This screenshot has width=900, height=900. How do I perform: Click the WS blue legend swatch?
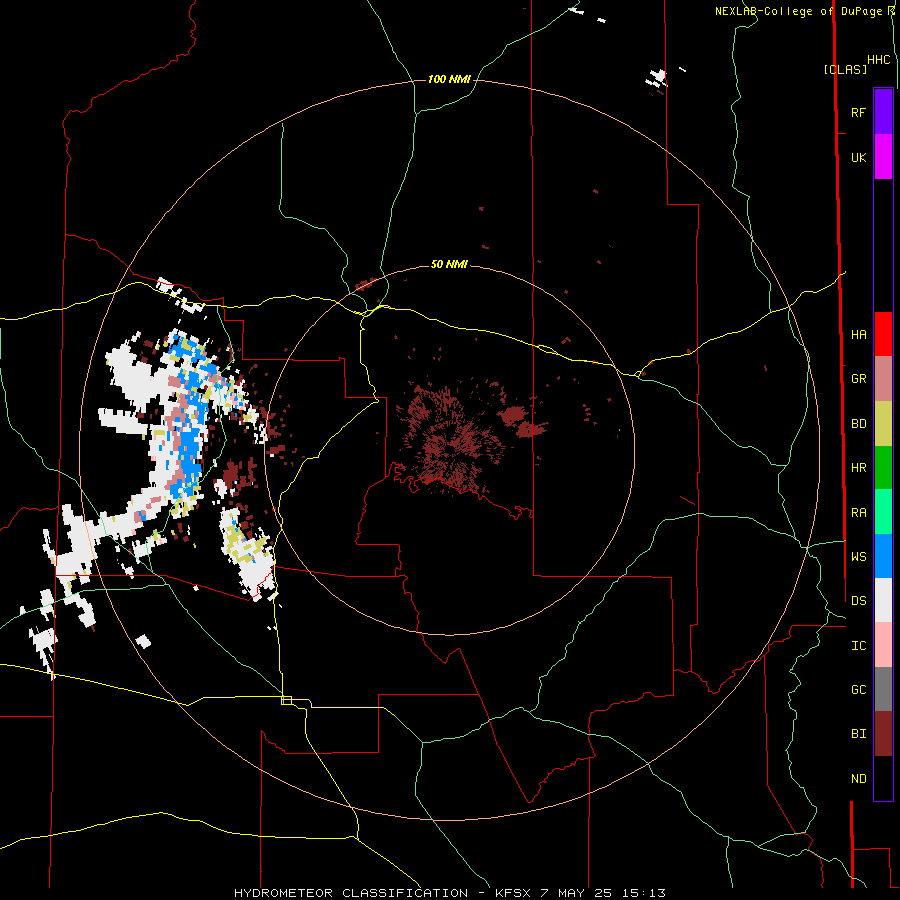883,556
